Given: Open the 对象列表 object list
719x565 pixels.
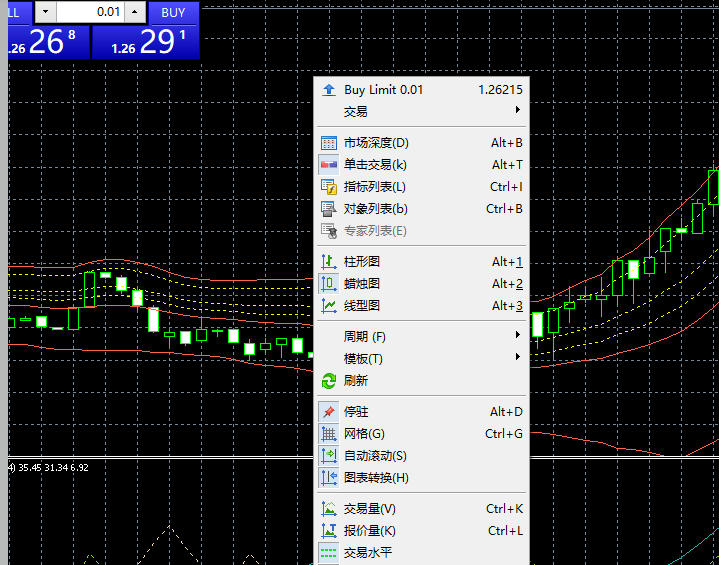Looking at the screenshot, I should [375, 209].
